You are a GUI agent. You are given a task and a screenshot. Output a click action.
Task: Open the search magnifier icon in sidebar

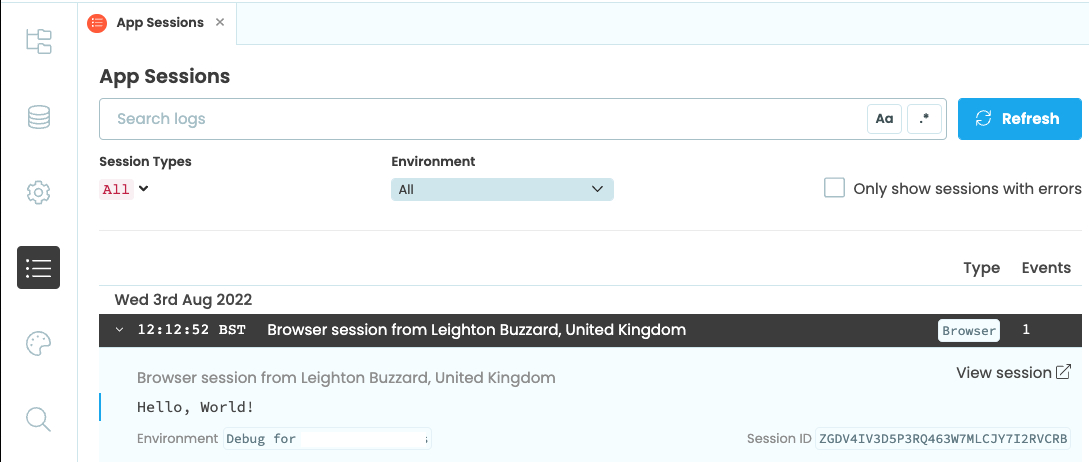[x=38, y=419]
